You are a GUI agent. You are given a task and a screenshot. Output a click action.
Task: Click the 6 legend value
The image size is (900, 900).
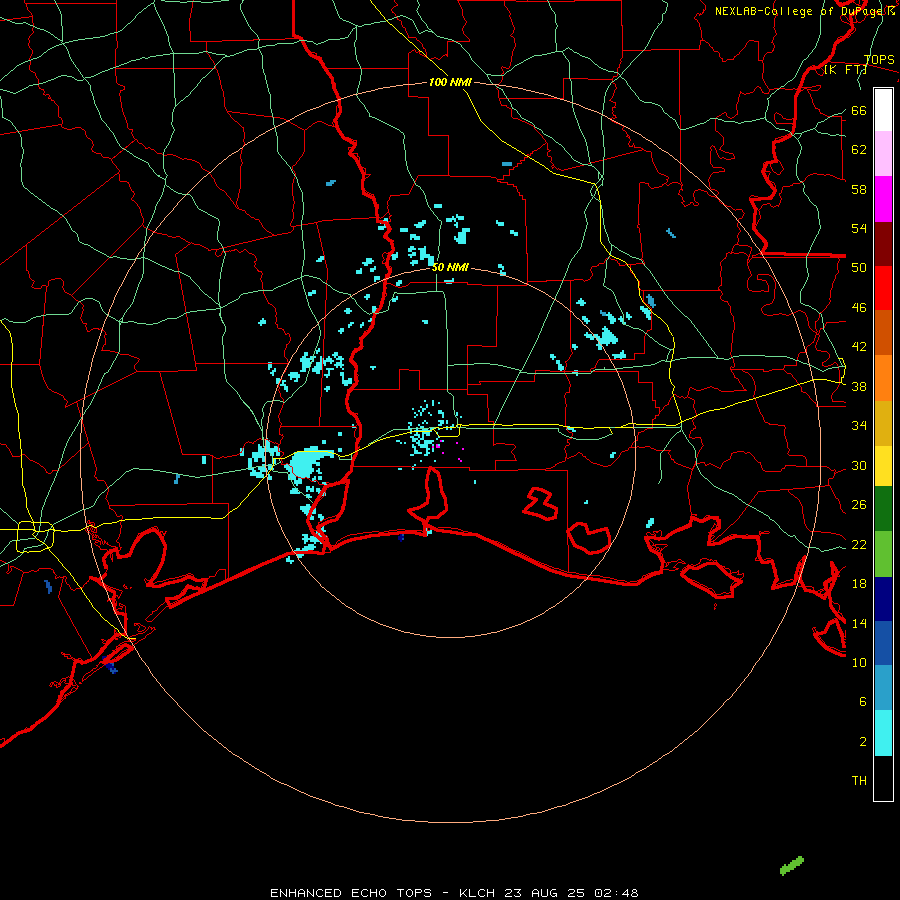coord(862,701)
